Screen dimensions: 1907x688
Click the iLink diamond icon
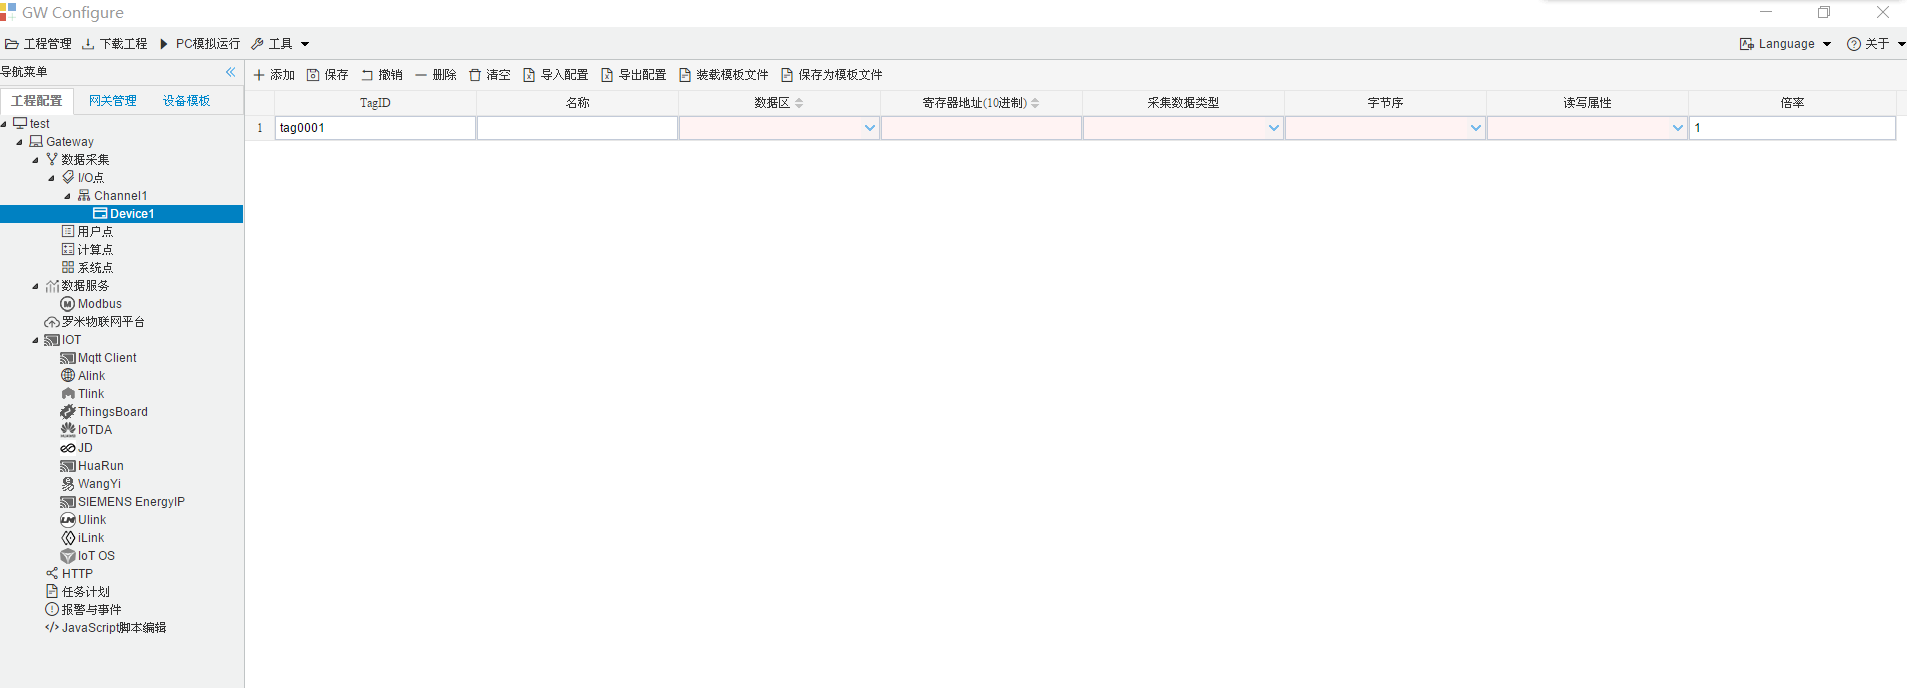68,538
